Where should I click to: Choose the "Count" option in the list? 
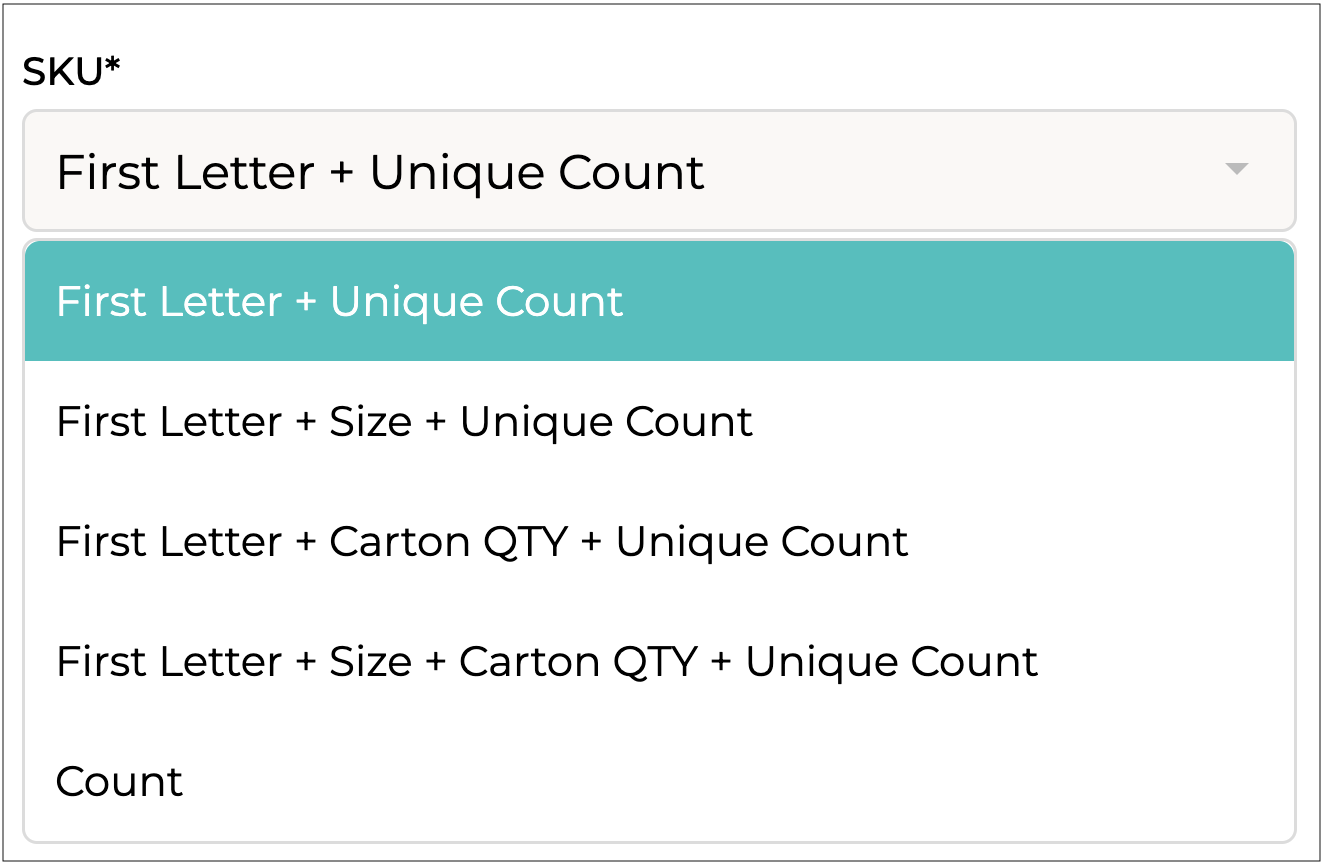(x=120, y=782)
